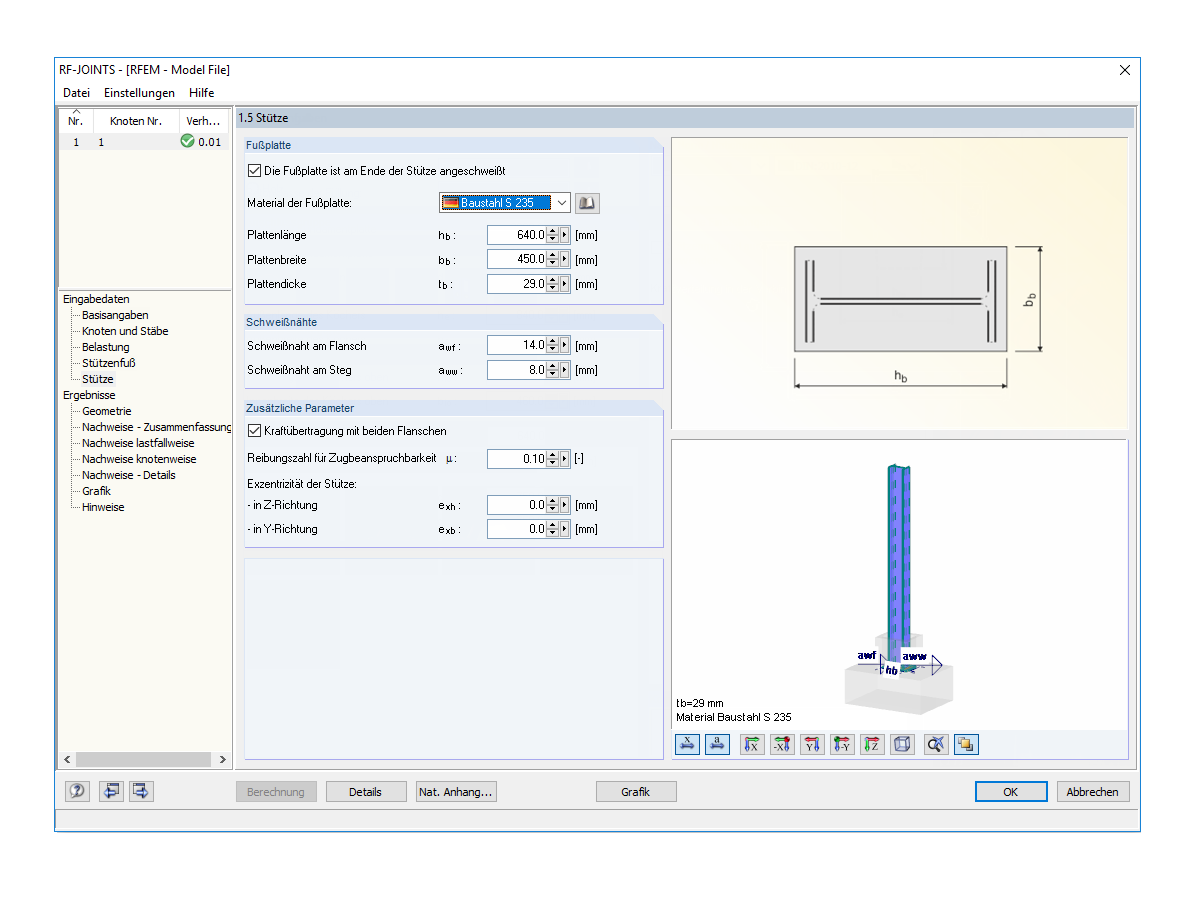Open arrow menu beside Plattendicke value

(564, 283)
